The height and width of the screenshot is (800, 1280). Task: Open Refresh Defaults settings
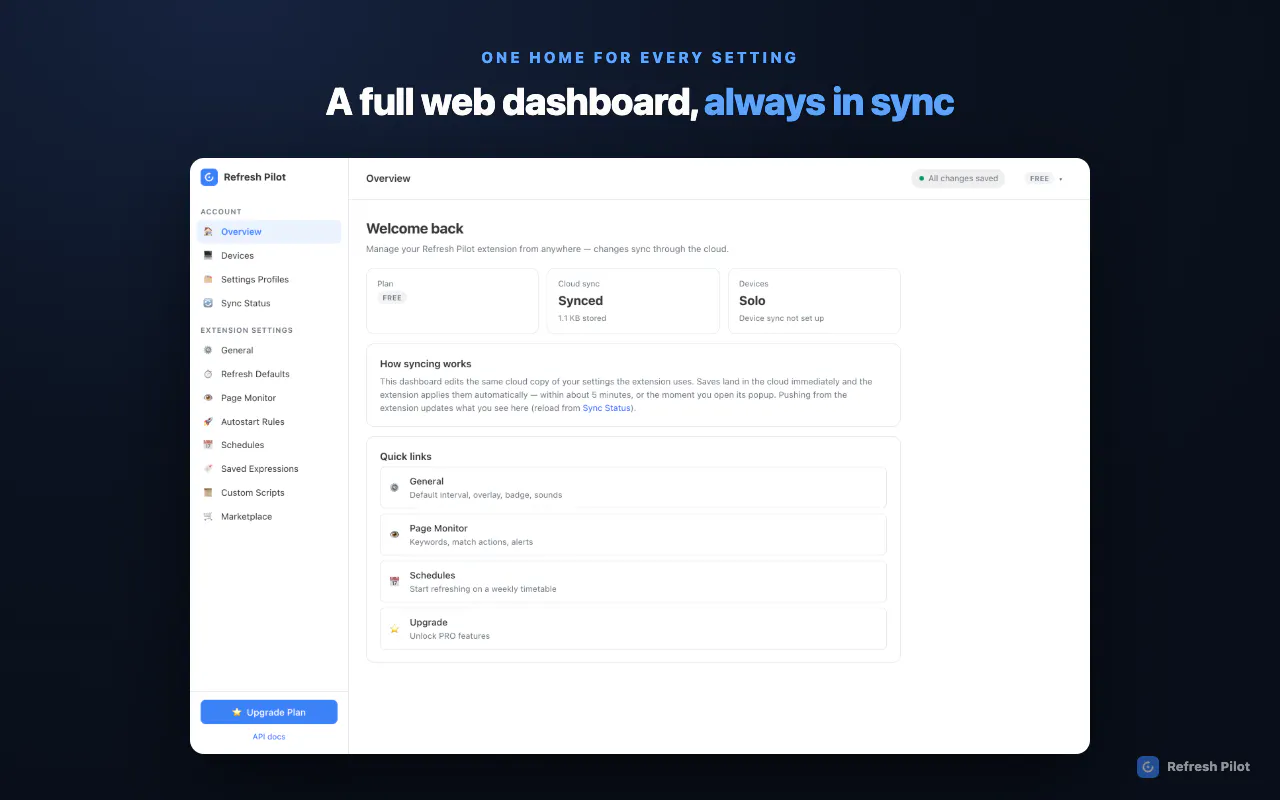(269, 374)
